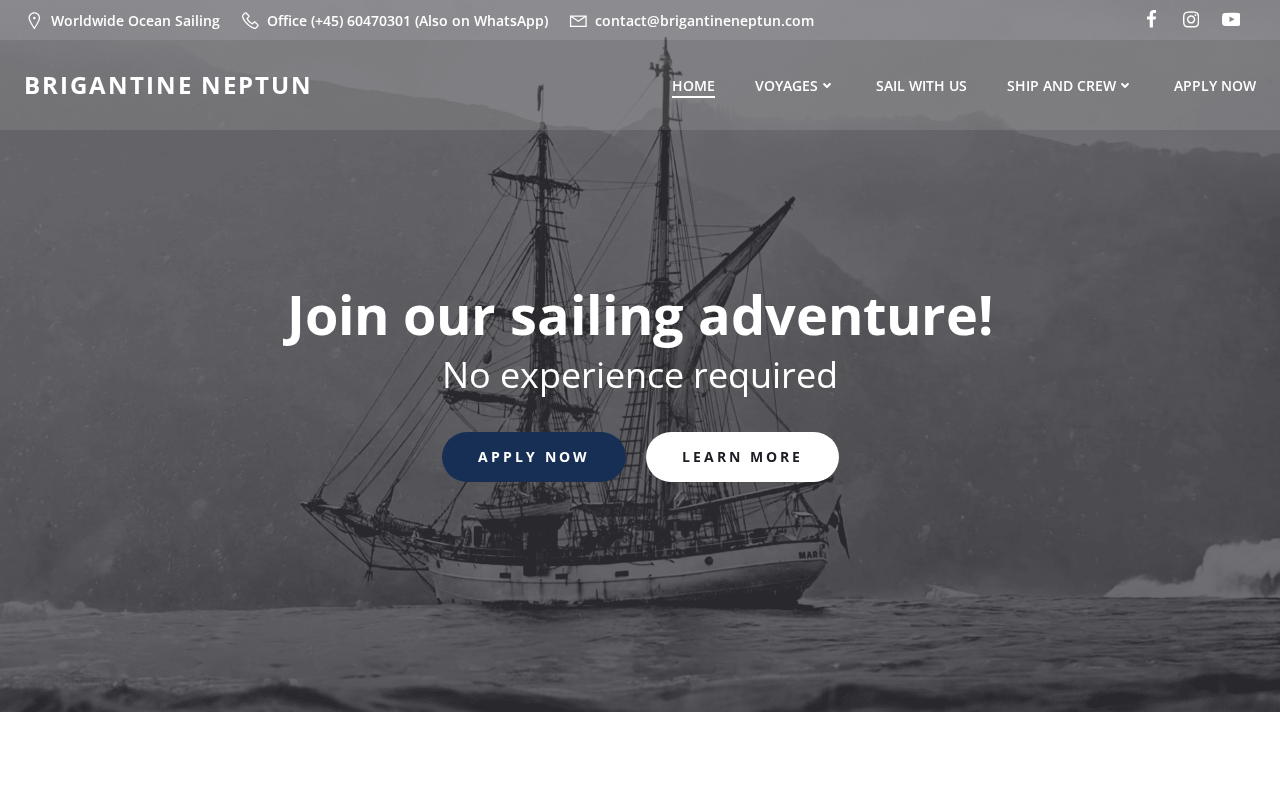Click the contact email address link

pyautogui.click(x=704, y=21)
